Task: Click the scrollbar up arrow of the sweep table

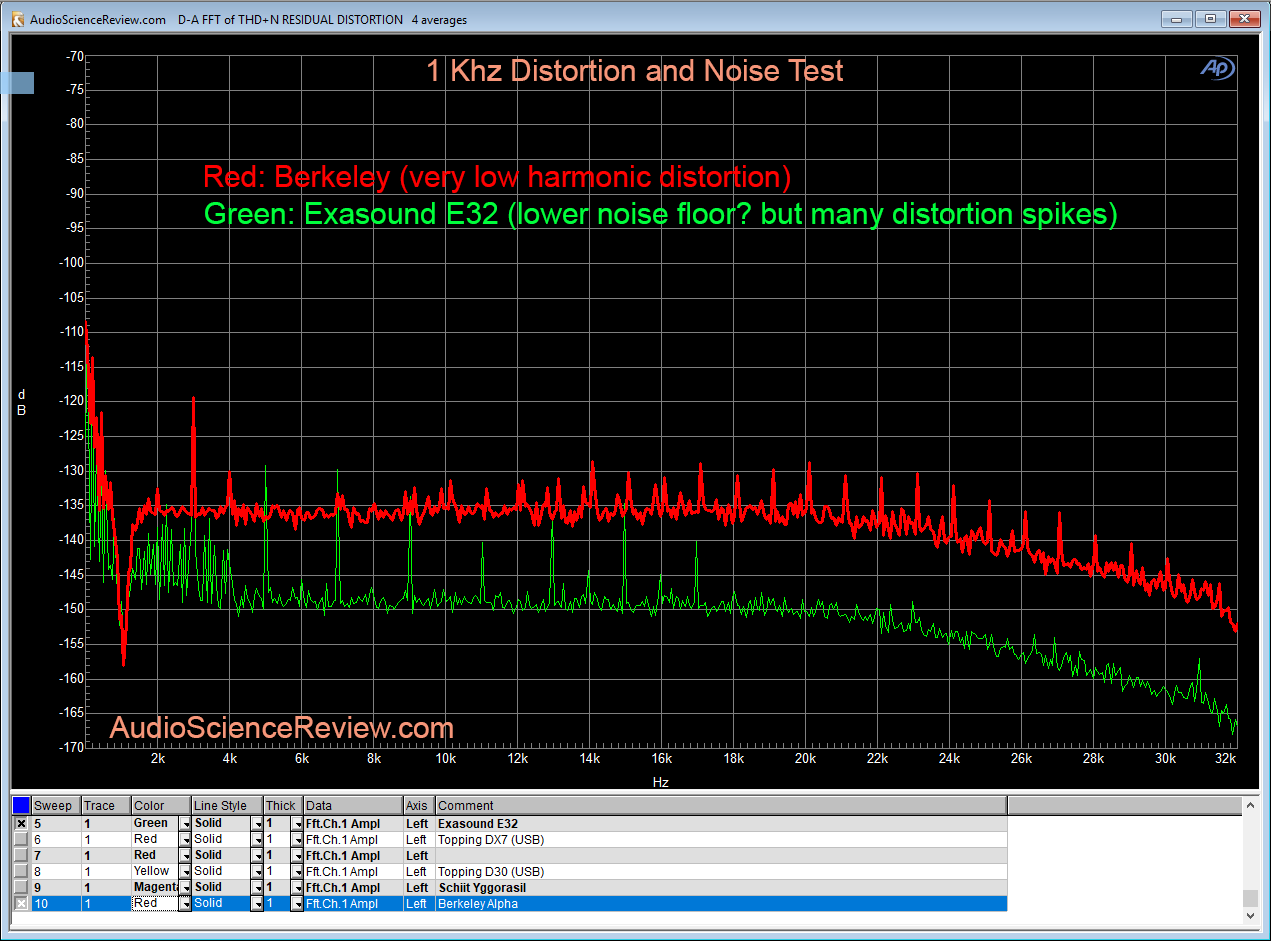Action: (1250, 804)
